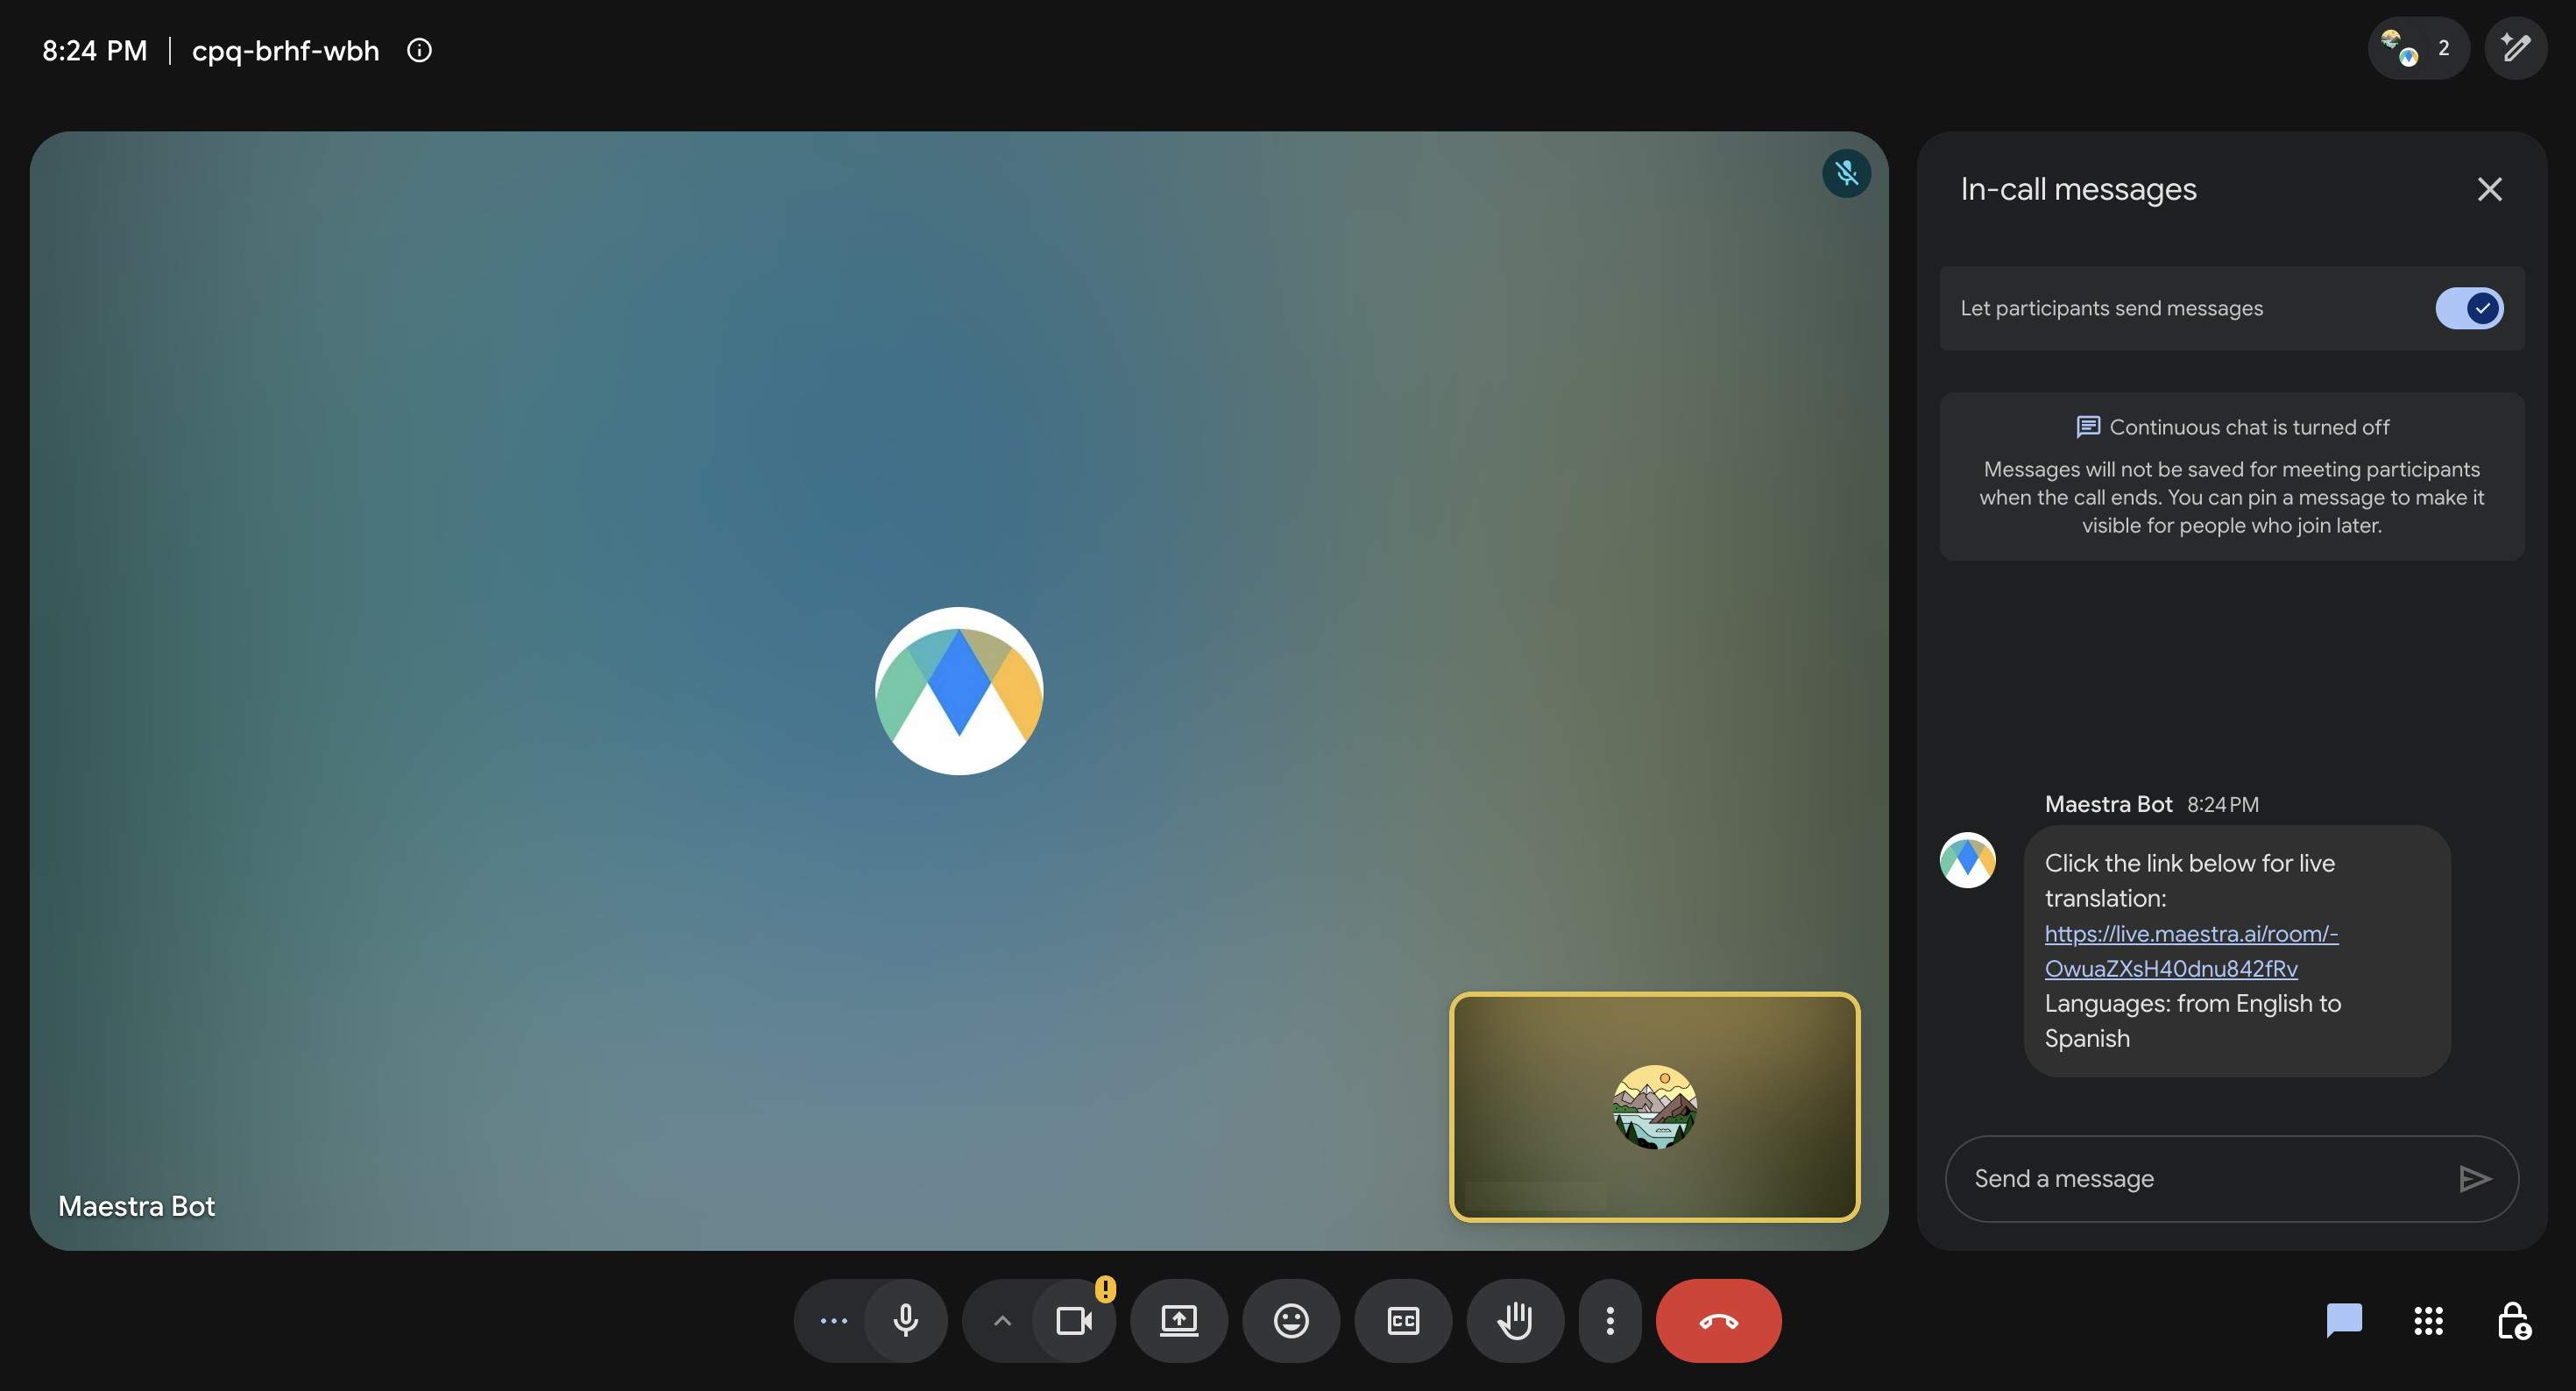Close the In-call messages panel
2576x1391 pixels.
2489,189
